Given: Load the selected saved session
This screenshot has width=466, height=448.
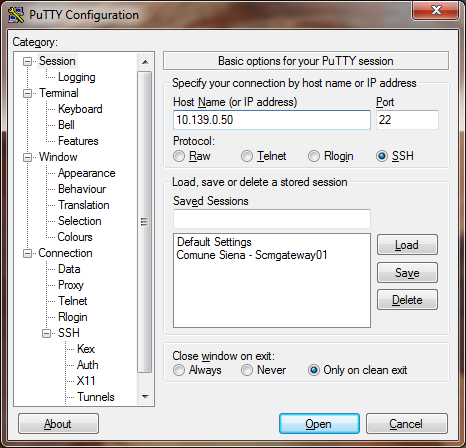Looking at the screenshot, I should pos(407,245).
